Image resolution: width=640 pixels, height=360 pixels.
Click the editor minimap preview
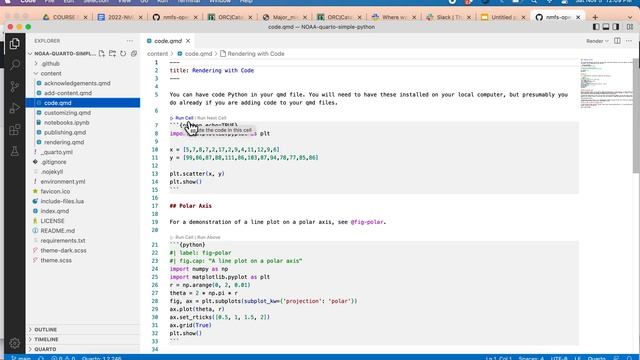[x=606, y=84]
